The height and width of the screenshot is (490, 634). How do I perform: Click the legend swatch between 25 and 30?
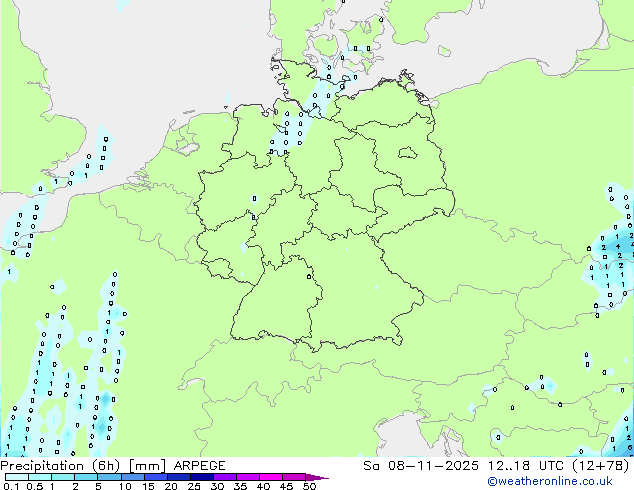click(x=201, y=477)
